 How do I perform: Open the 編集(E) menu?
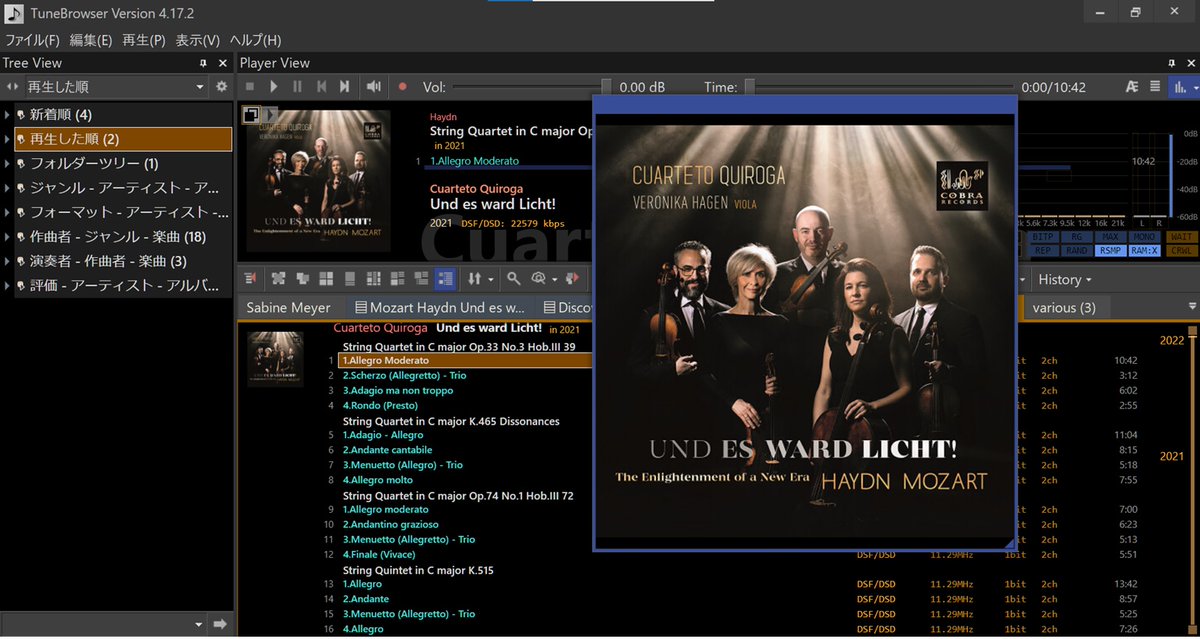click(x=91, y=40)
